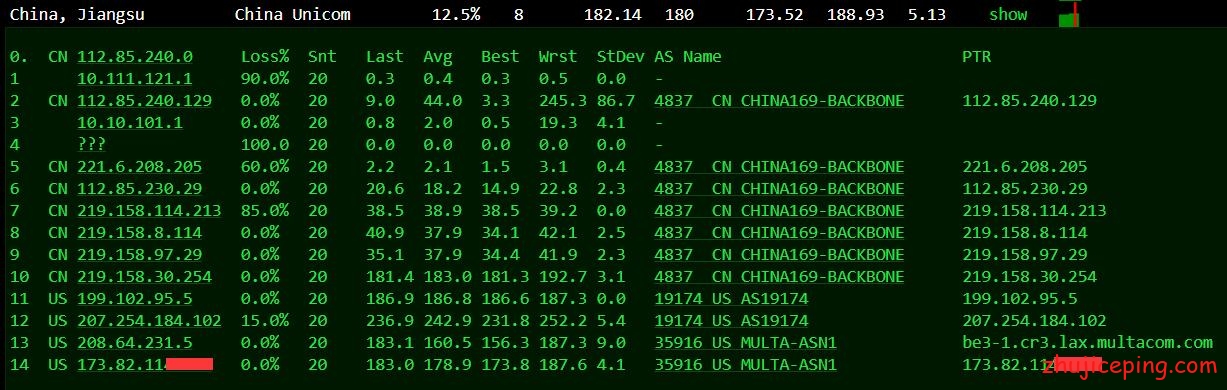Select the 252.2 worst value in hop 12
This screenshot has width=1227, height=390.
click(x=562, y=321)
